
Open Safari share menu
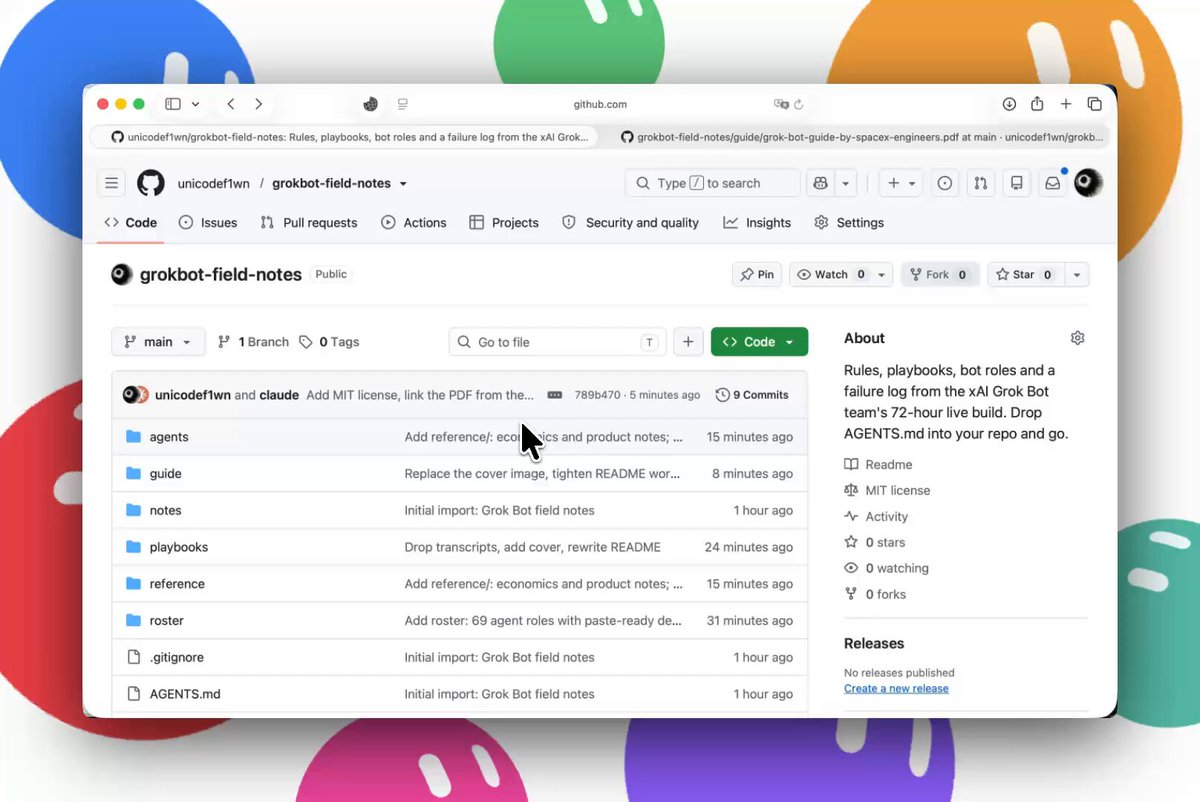tap(1037, 104)
